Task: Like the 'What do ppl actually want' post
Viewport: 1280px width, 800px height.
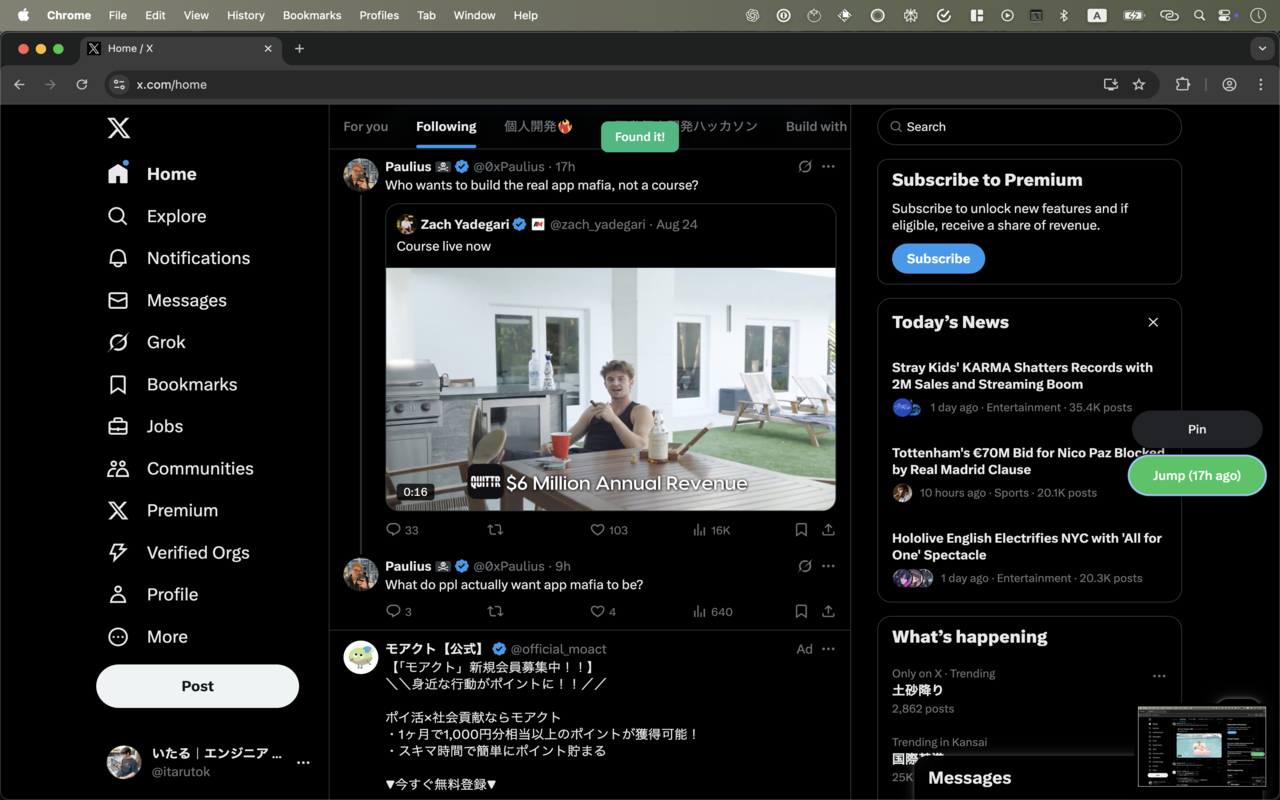Action: pos(598,611)
